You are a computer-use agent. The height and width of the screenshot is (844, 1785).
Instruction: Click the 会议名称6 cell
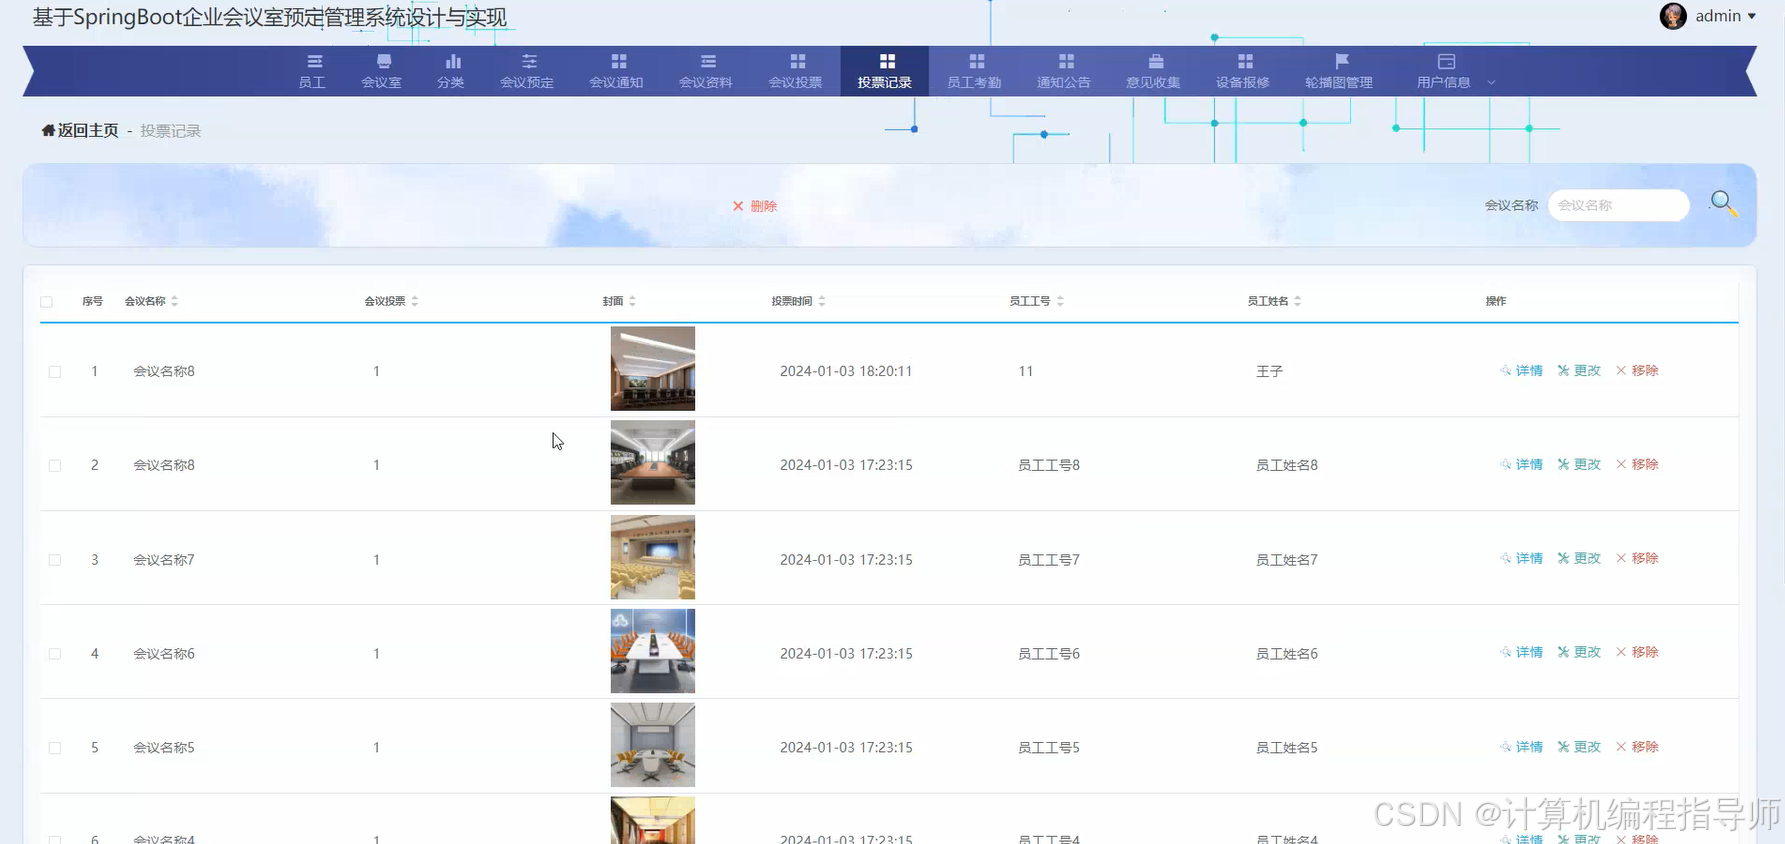[164, 654]
